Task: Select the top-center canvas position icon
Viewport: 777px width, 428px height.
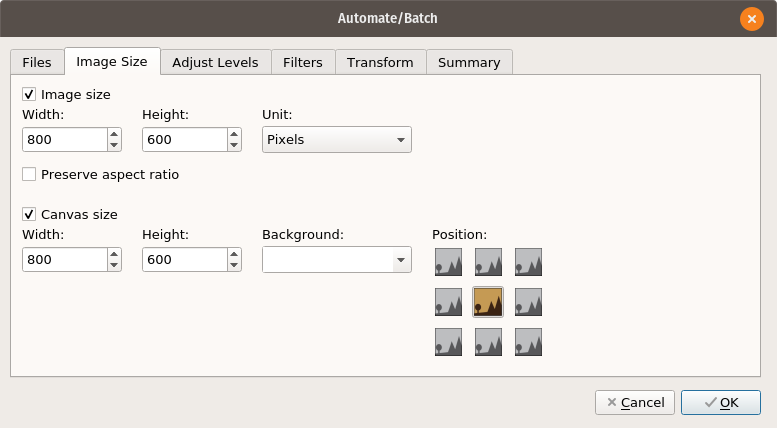Action: click(489, 262)
